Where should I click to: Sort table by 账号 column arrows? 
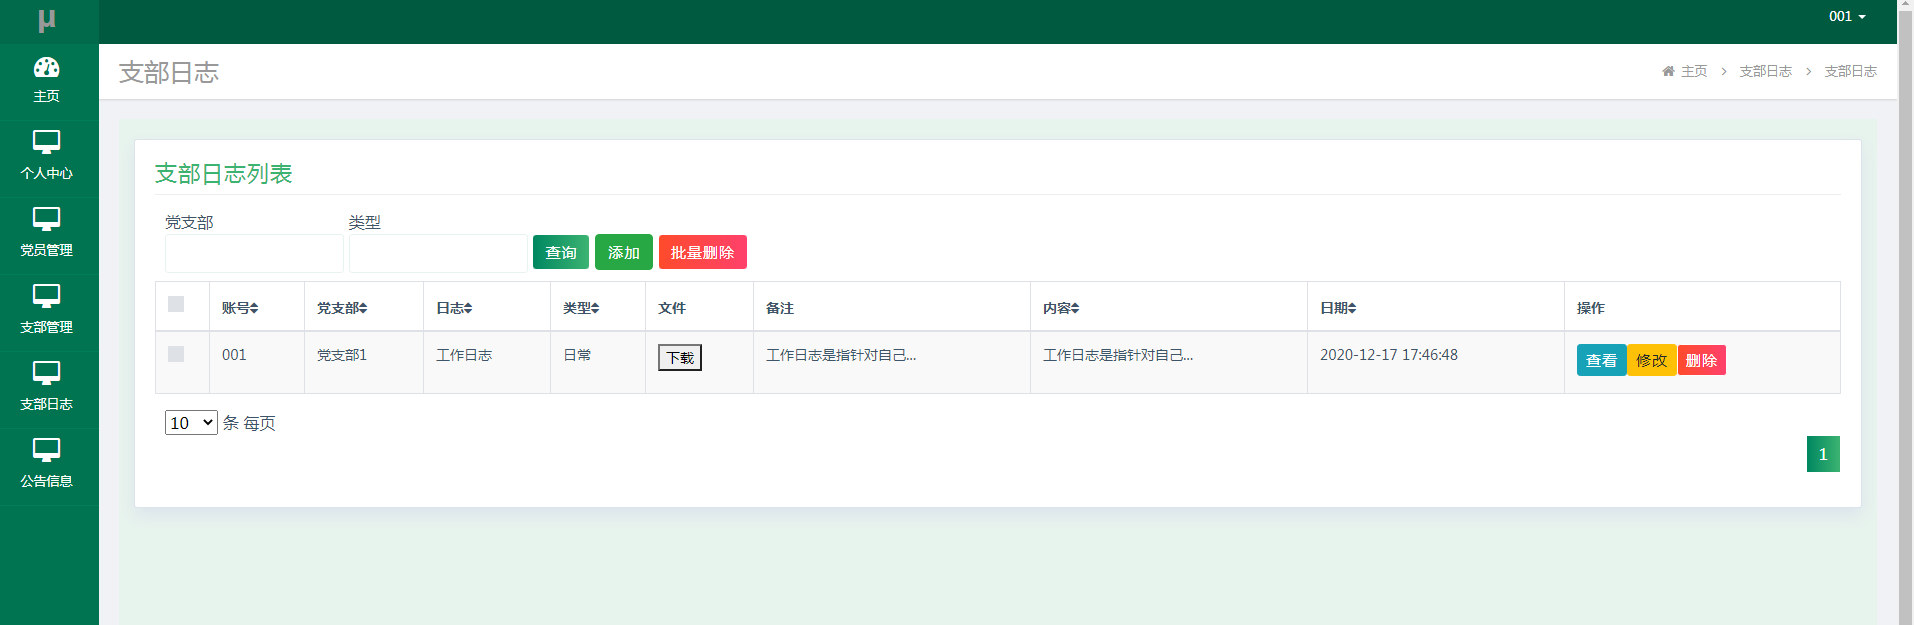(x=254, y=308)
